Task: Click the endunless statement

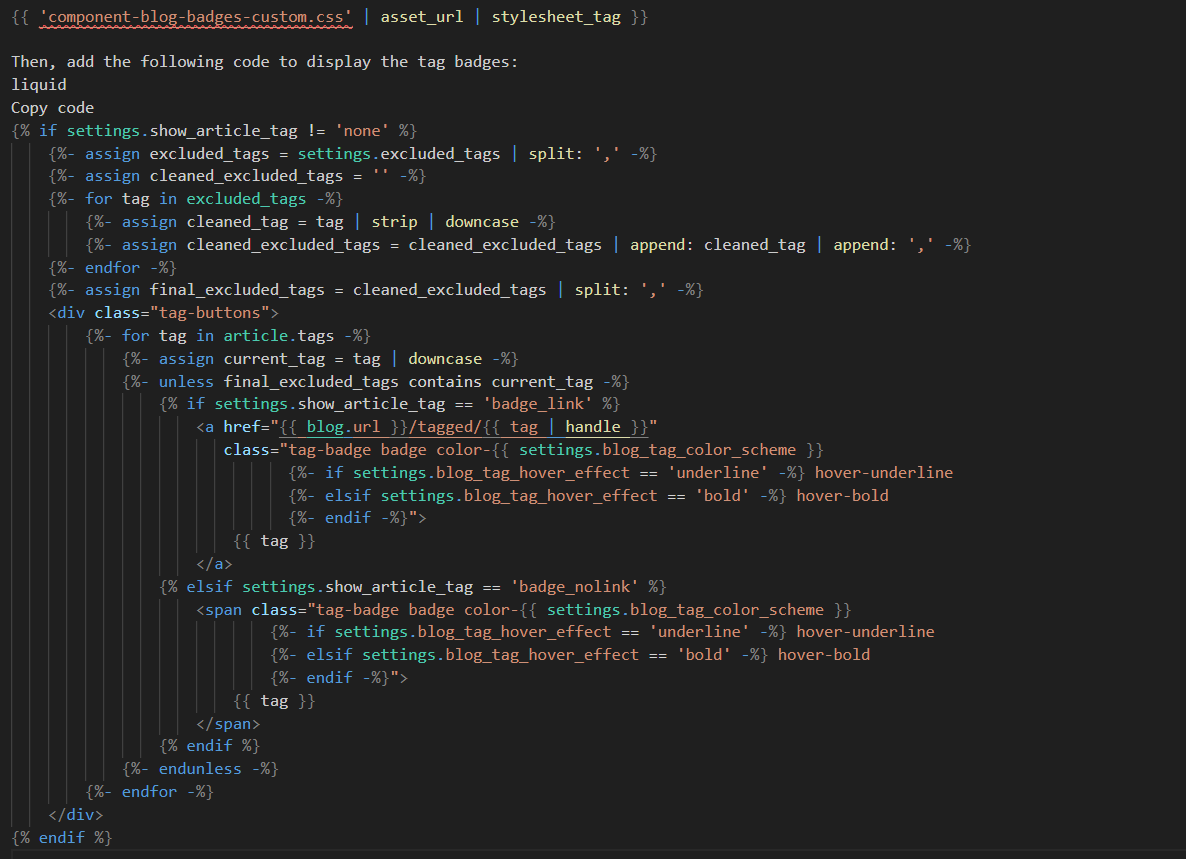Action: (200, 769)
